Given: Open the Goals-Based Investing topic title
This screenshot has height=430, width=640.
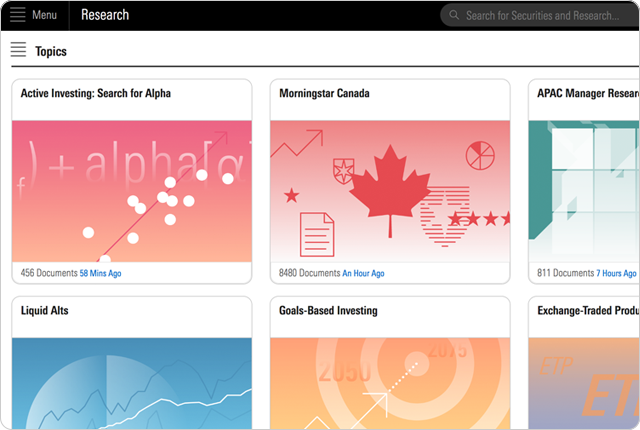Looking at the screenshot, I should point(329,311).
